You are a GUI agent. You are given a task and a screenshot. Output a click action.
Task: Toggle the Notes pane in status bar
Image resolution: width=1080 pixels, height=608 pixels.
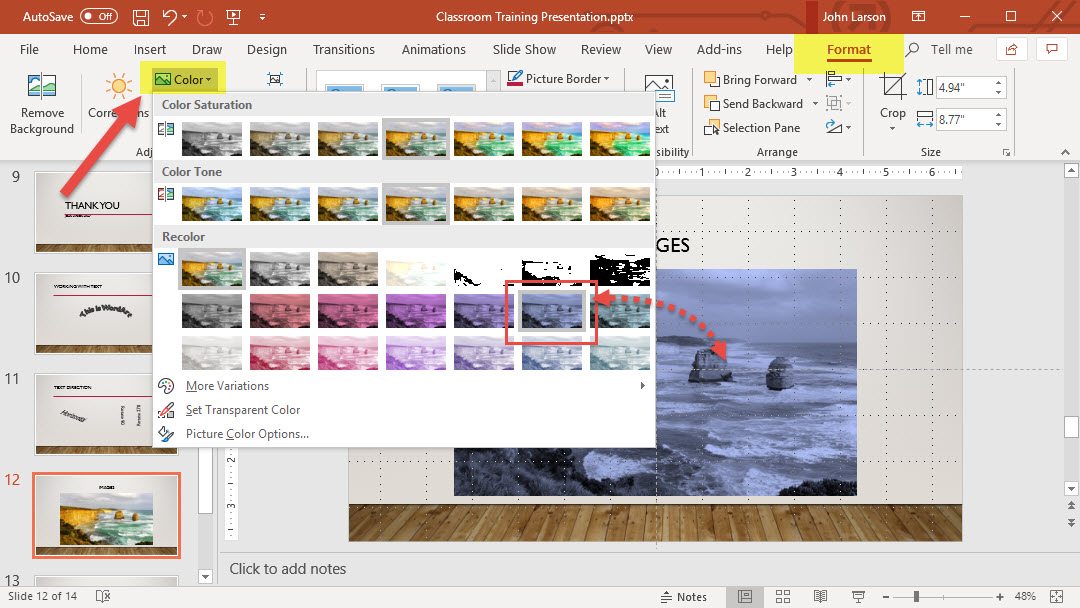[684, 597]
